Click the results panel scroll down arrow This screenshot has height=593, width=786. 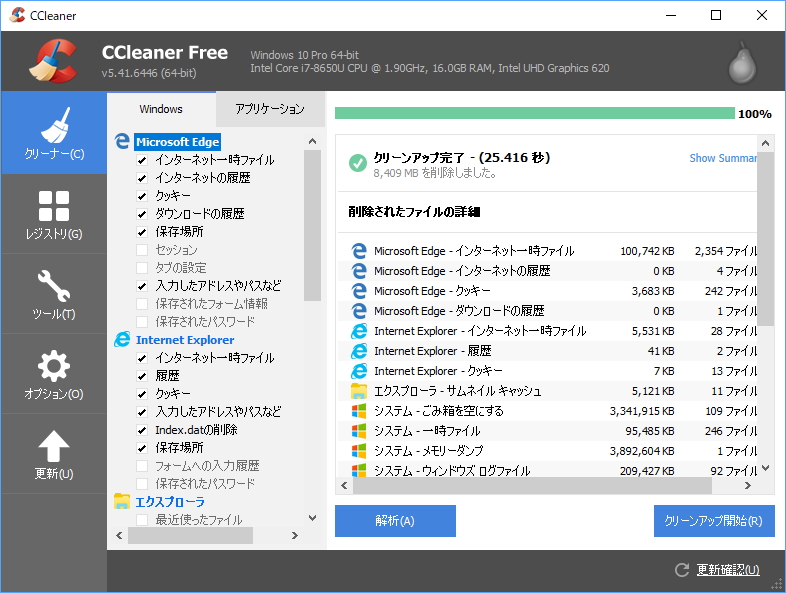[x=765, y=468]
